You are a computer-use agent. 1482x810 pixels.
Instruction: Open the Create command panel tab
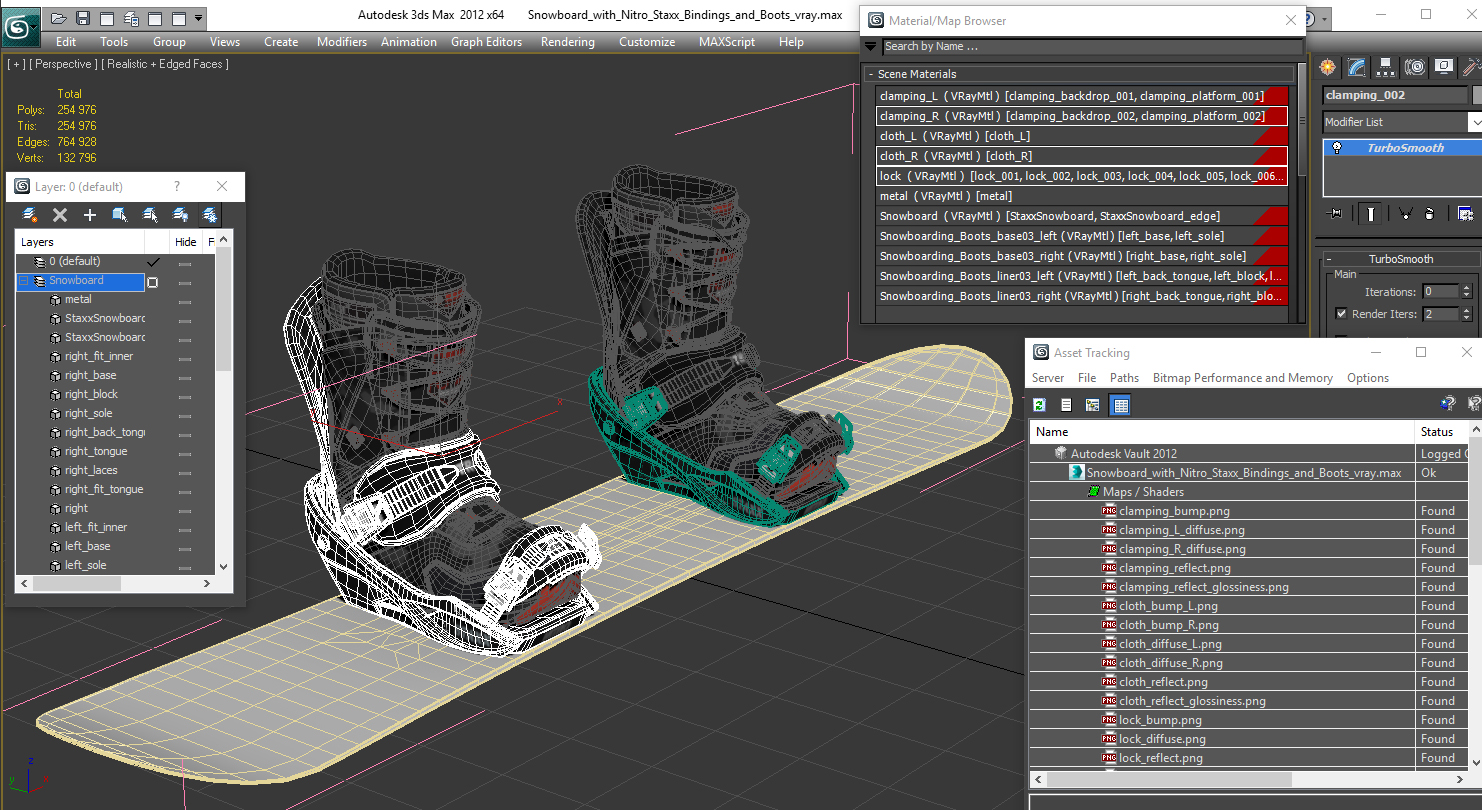[x=1327, y=67]
